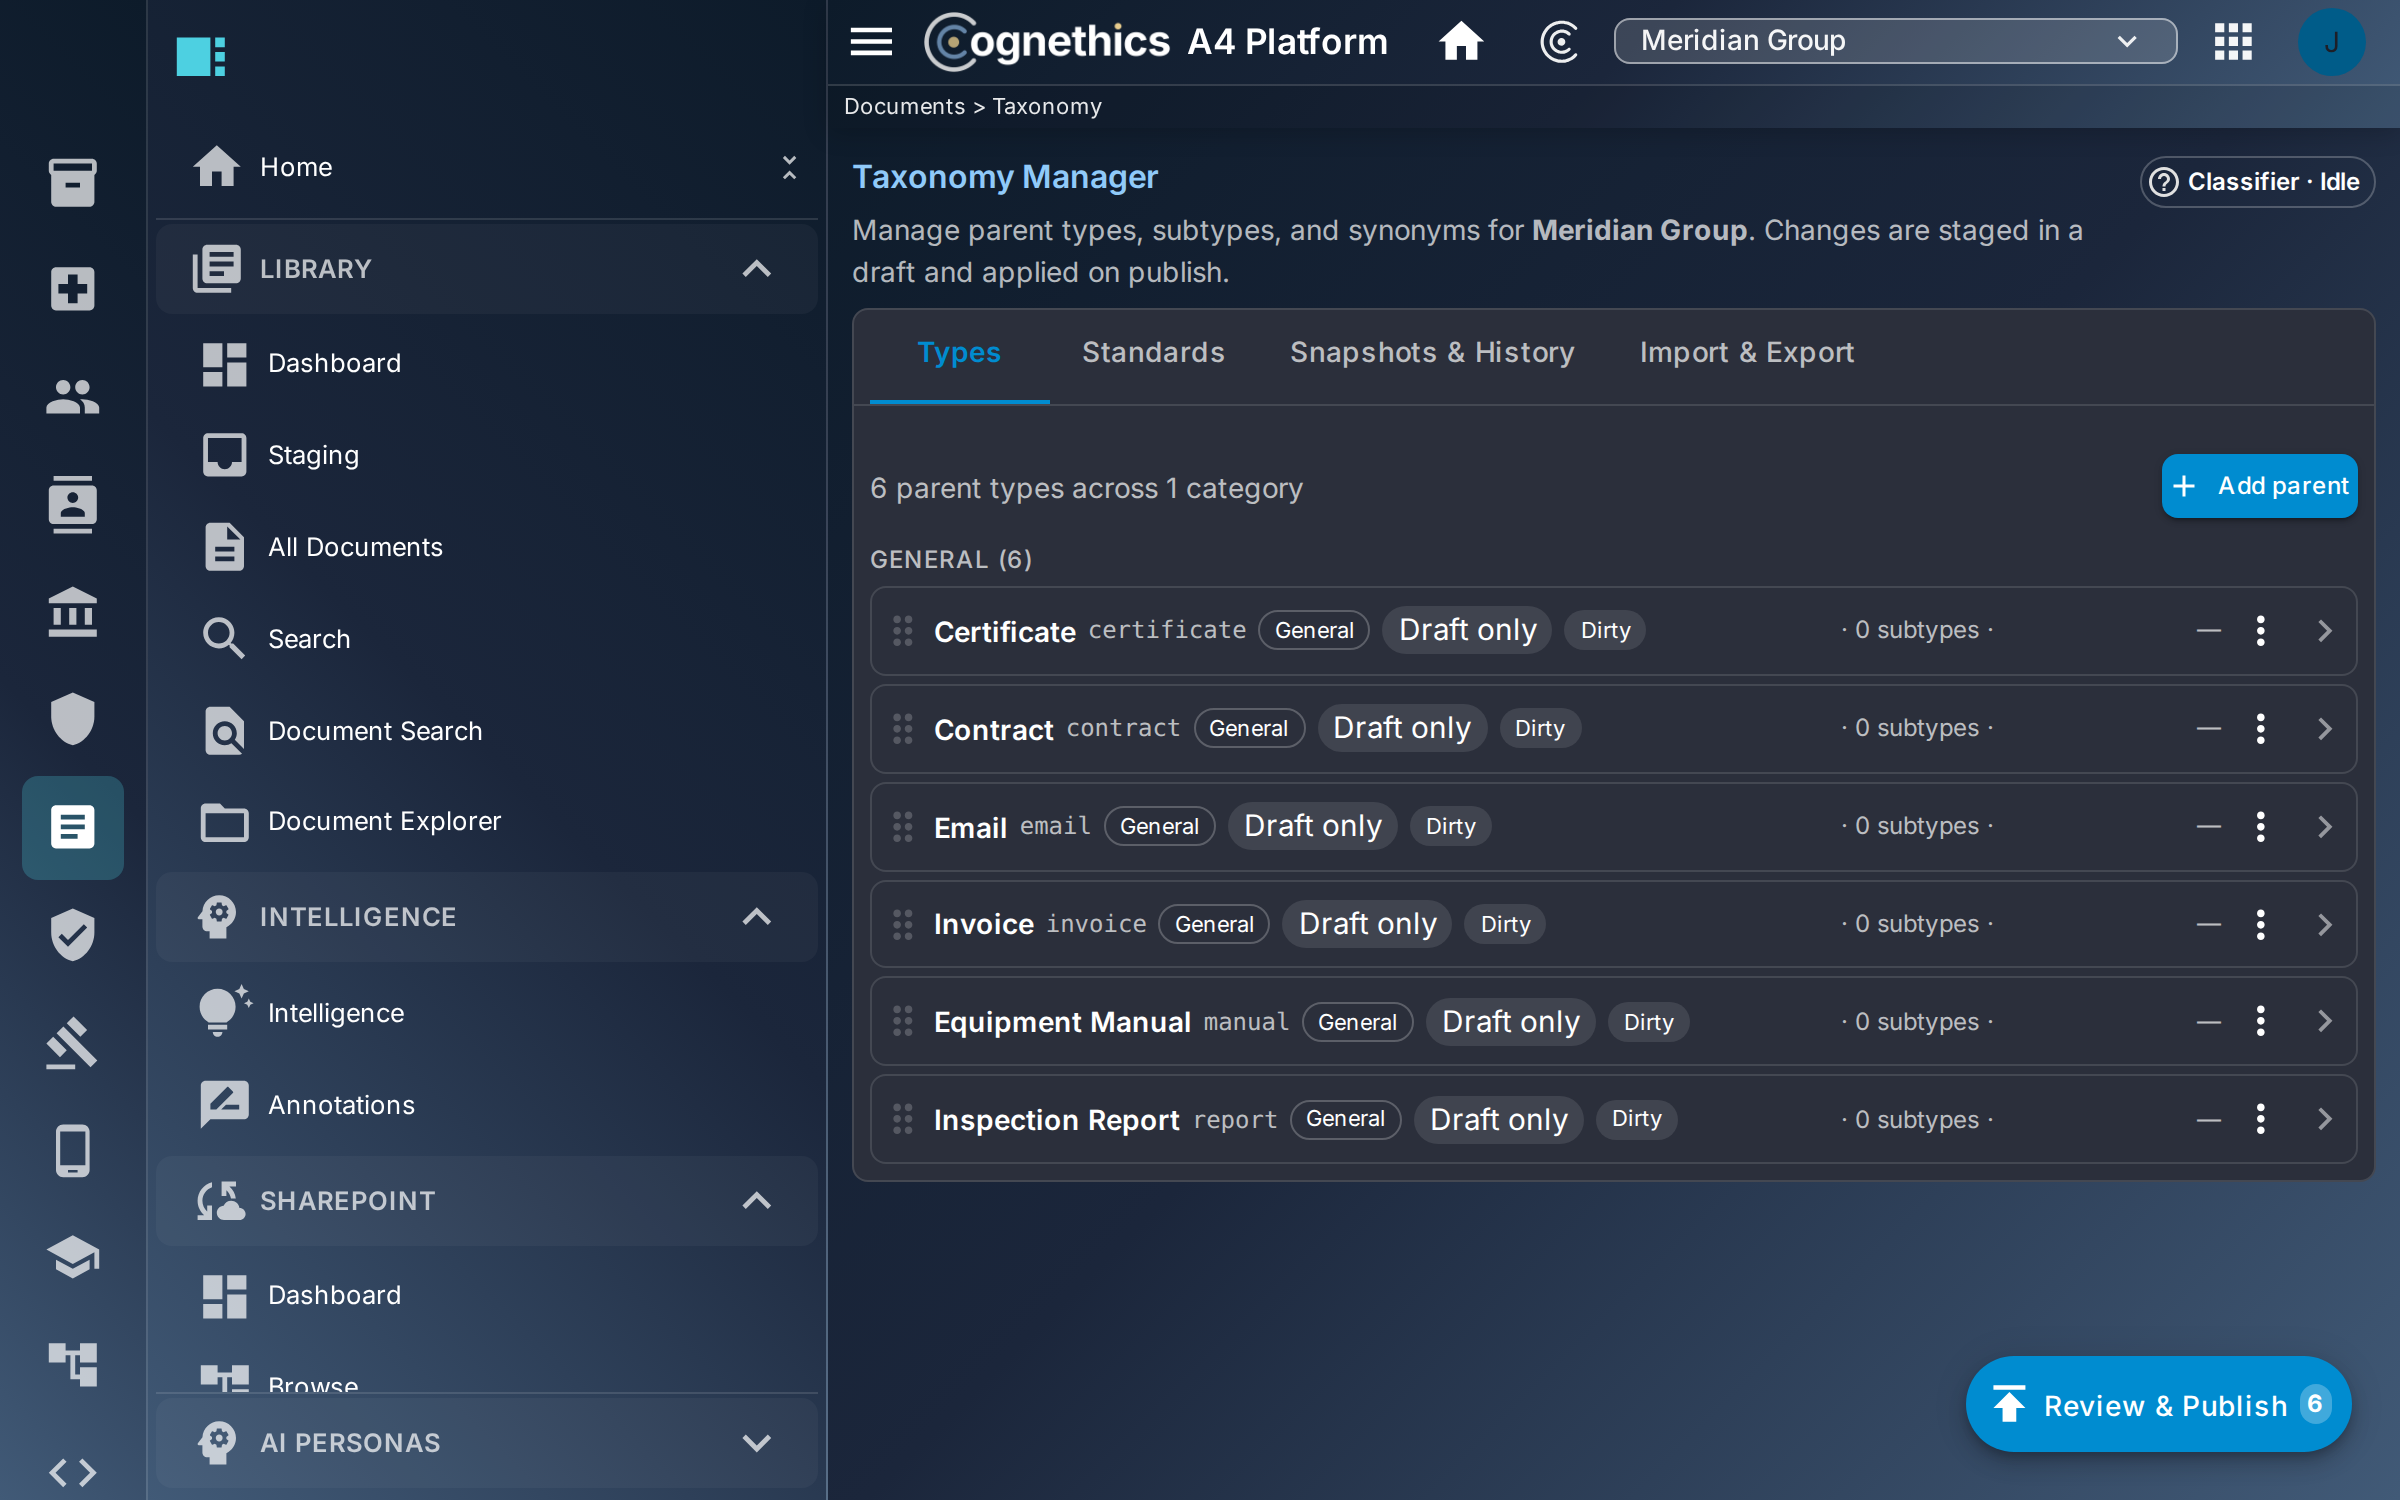This screenshot has height=1500, width=2400.
Task: Click the Classifier Idle status pill
Action: pyautogui.click(x=2257, y=182)
